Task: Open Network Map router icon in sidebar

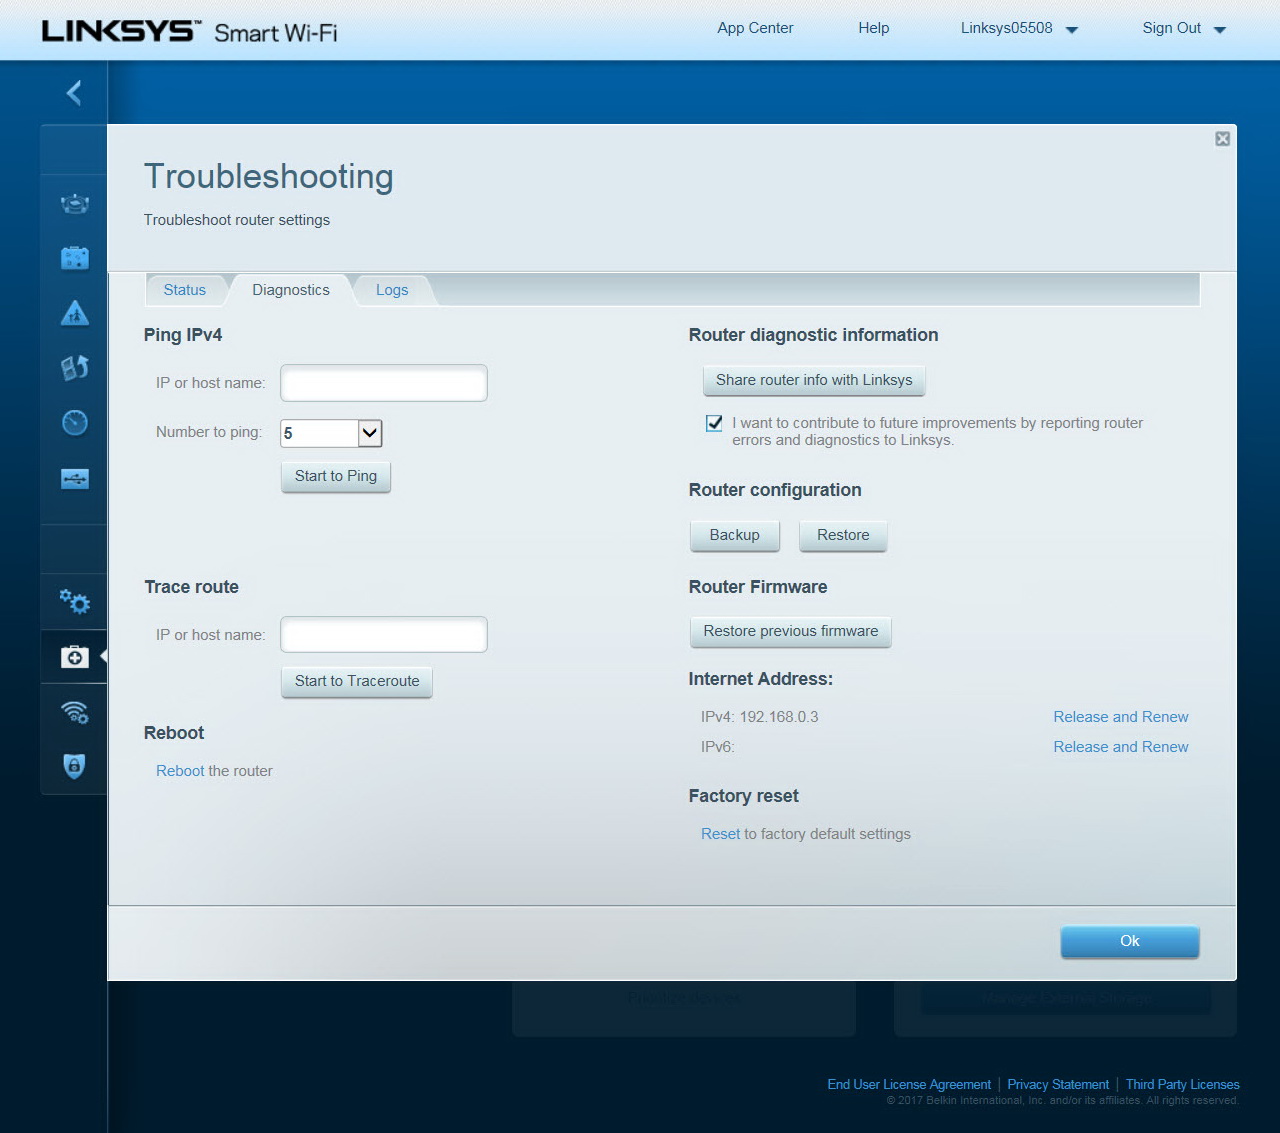Action: click(x=75, y=204)
